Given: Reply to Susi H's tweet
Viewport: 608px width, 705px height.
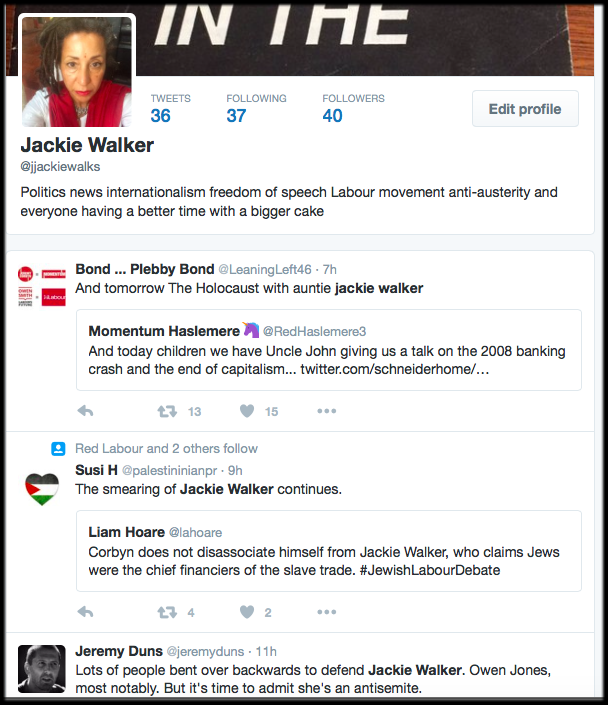Looking at the screenshot, I should 85,612.
